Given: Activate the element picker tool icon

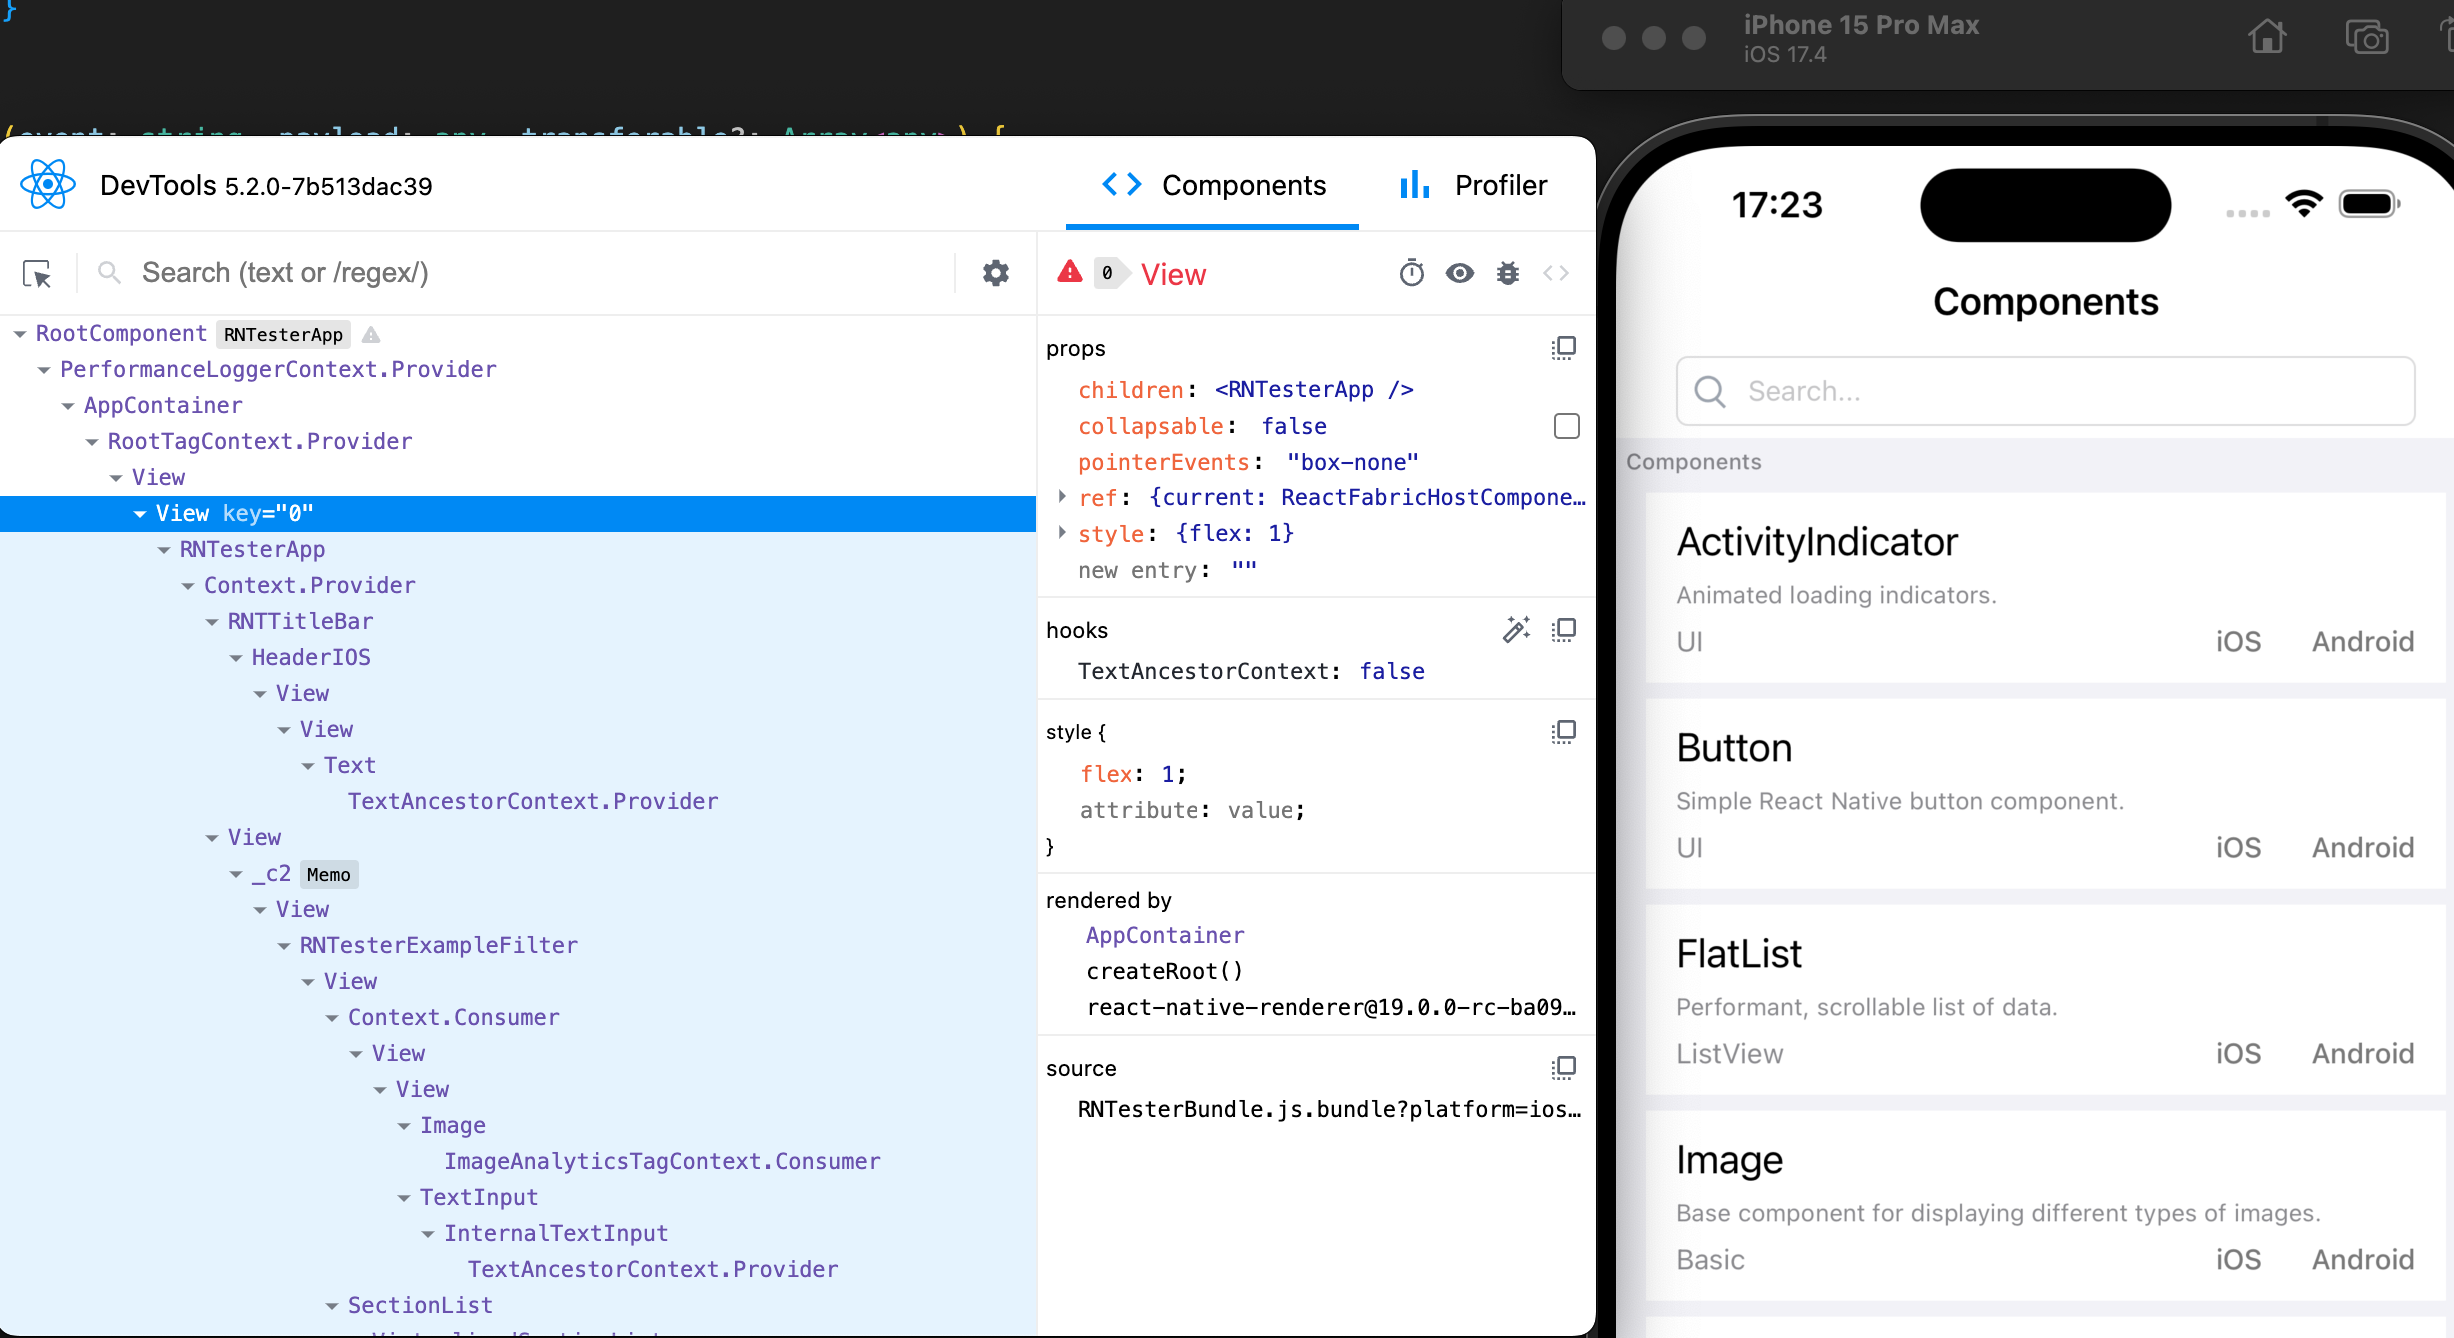Looking at the screenshot, I should (37, 273).
